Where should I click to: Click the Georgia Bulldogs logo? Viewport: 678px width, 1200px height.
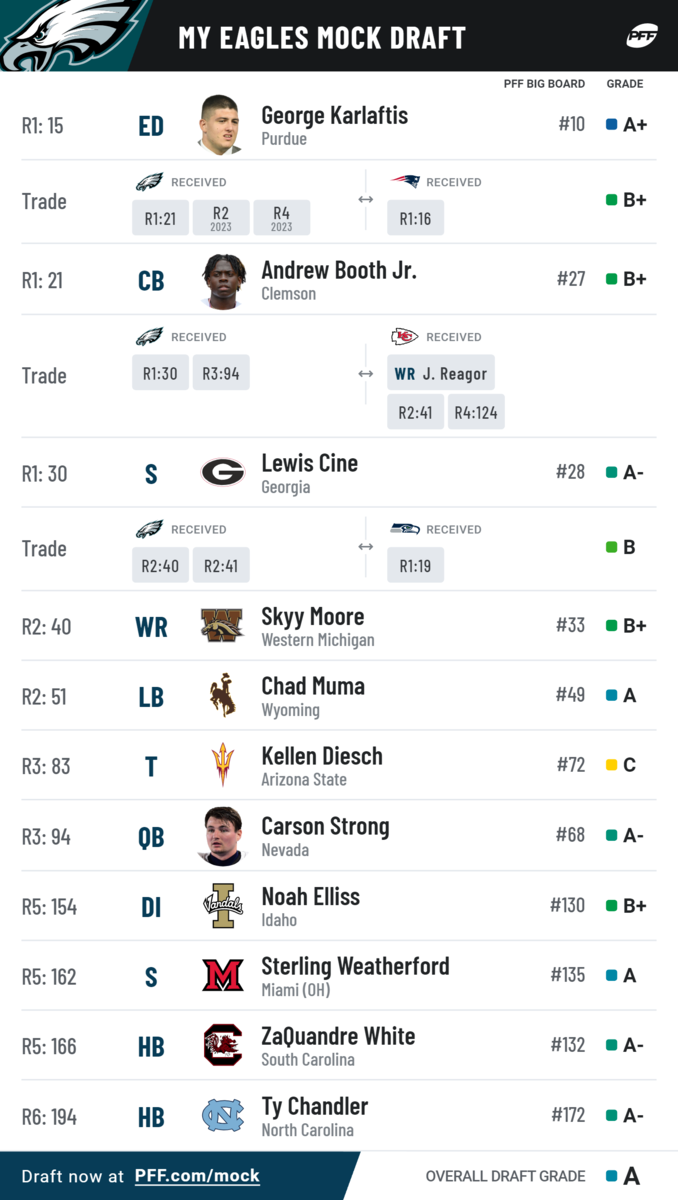tap(222, 472)
